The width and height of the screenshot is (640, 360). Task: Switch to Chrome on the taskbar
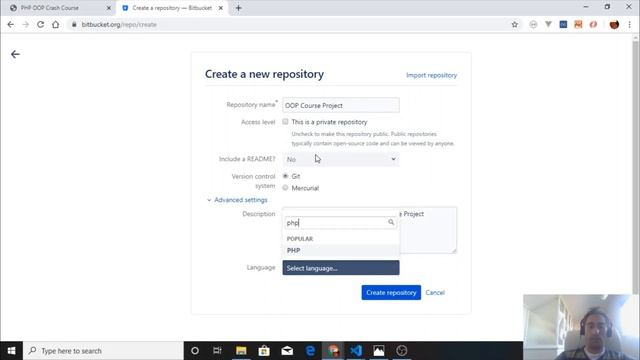pyautogui.click(x=333, y=351)
